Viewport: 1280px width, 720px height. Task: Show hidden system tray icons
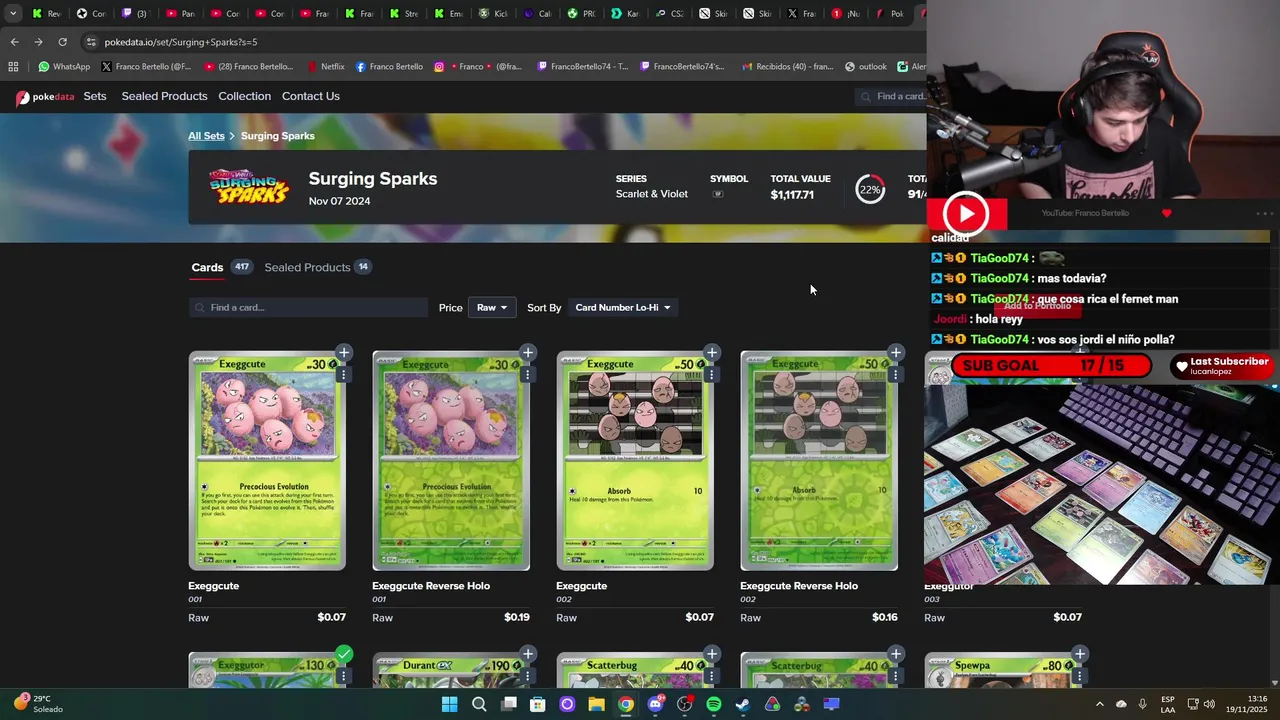(1100, 704)
